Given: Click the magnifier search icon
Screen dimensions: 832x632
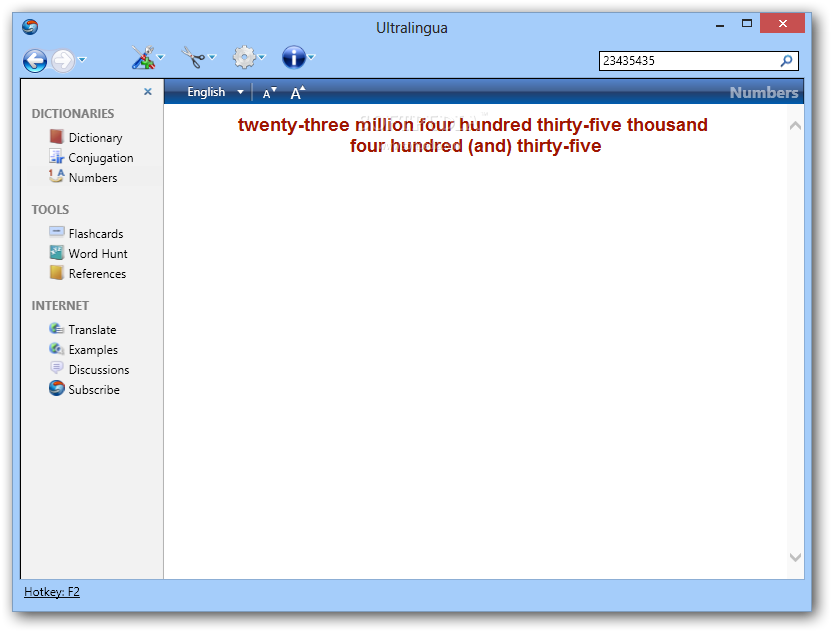Looking at the screenshot, I should (786, 61).
